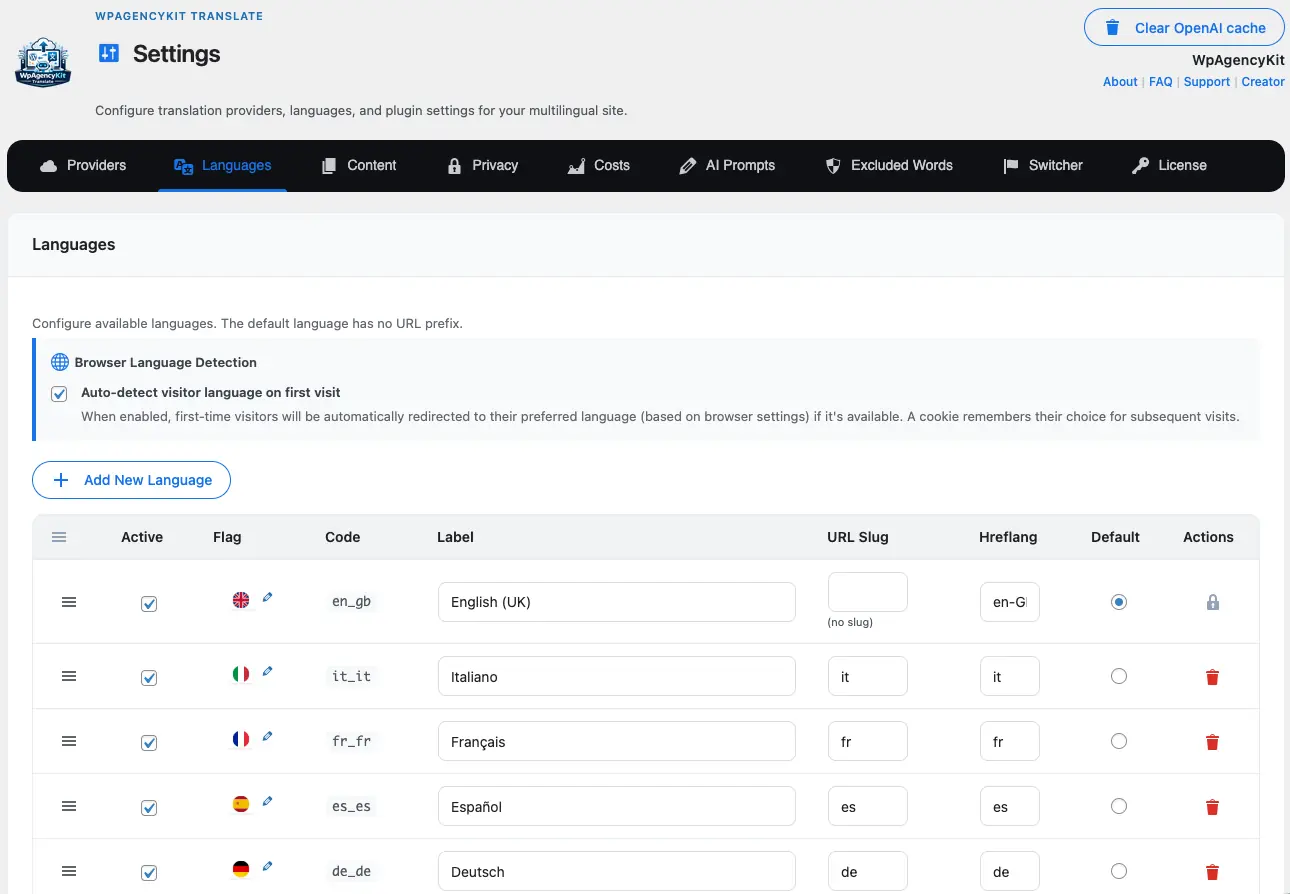Delete the Deutsch language with the trash icon
Image resolution: width=1290 pixels, height=894 pixels.
click(x=1213, y=872)
